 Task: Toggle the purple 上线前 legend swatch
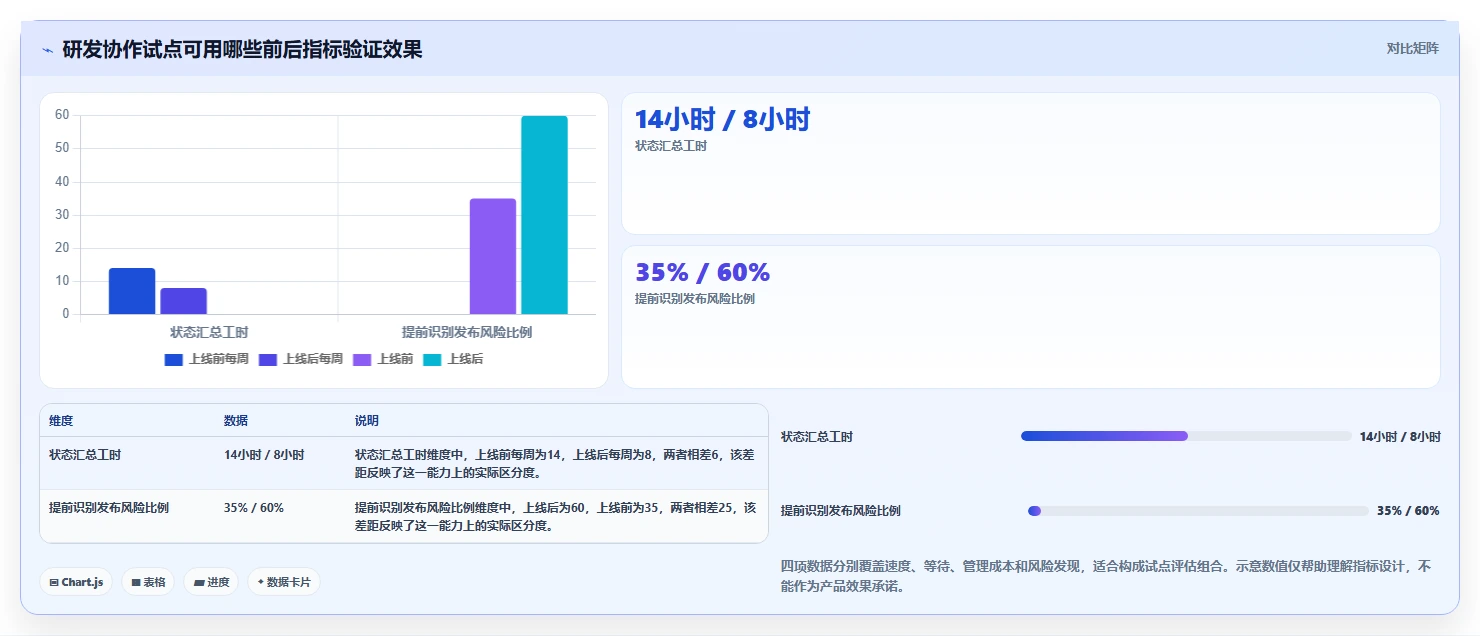point(362,359)
